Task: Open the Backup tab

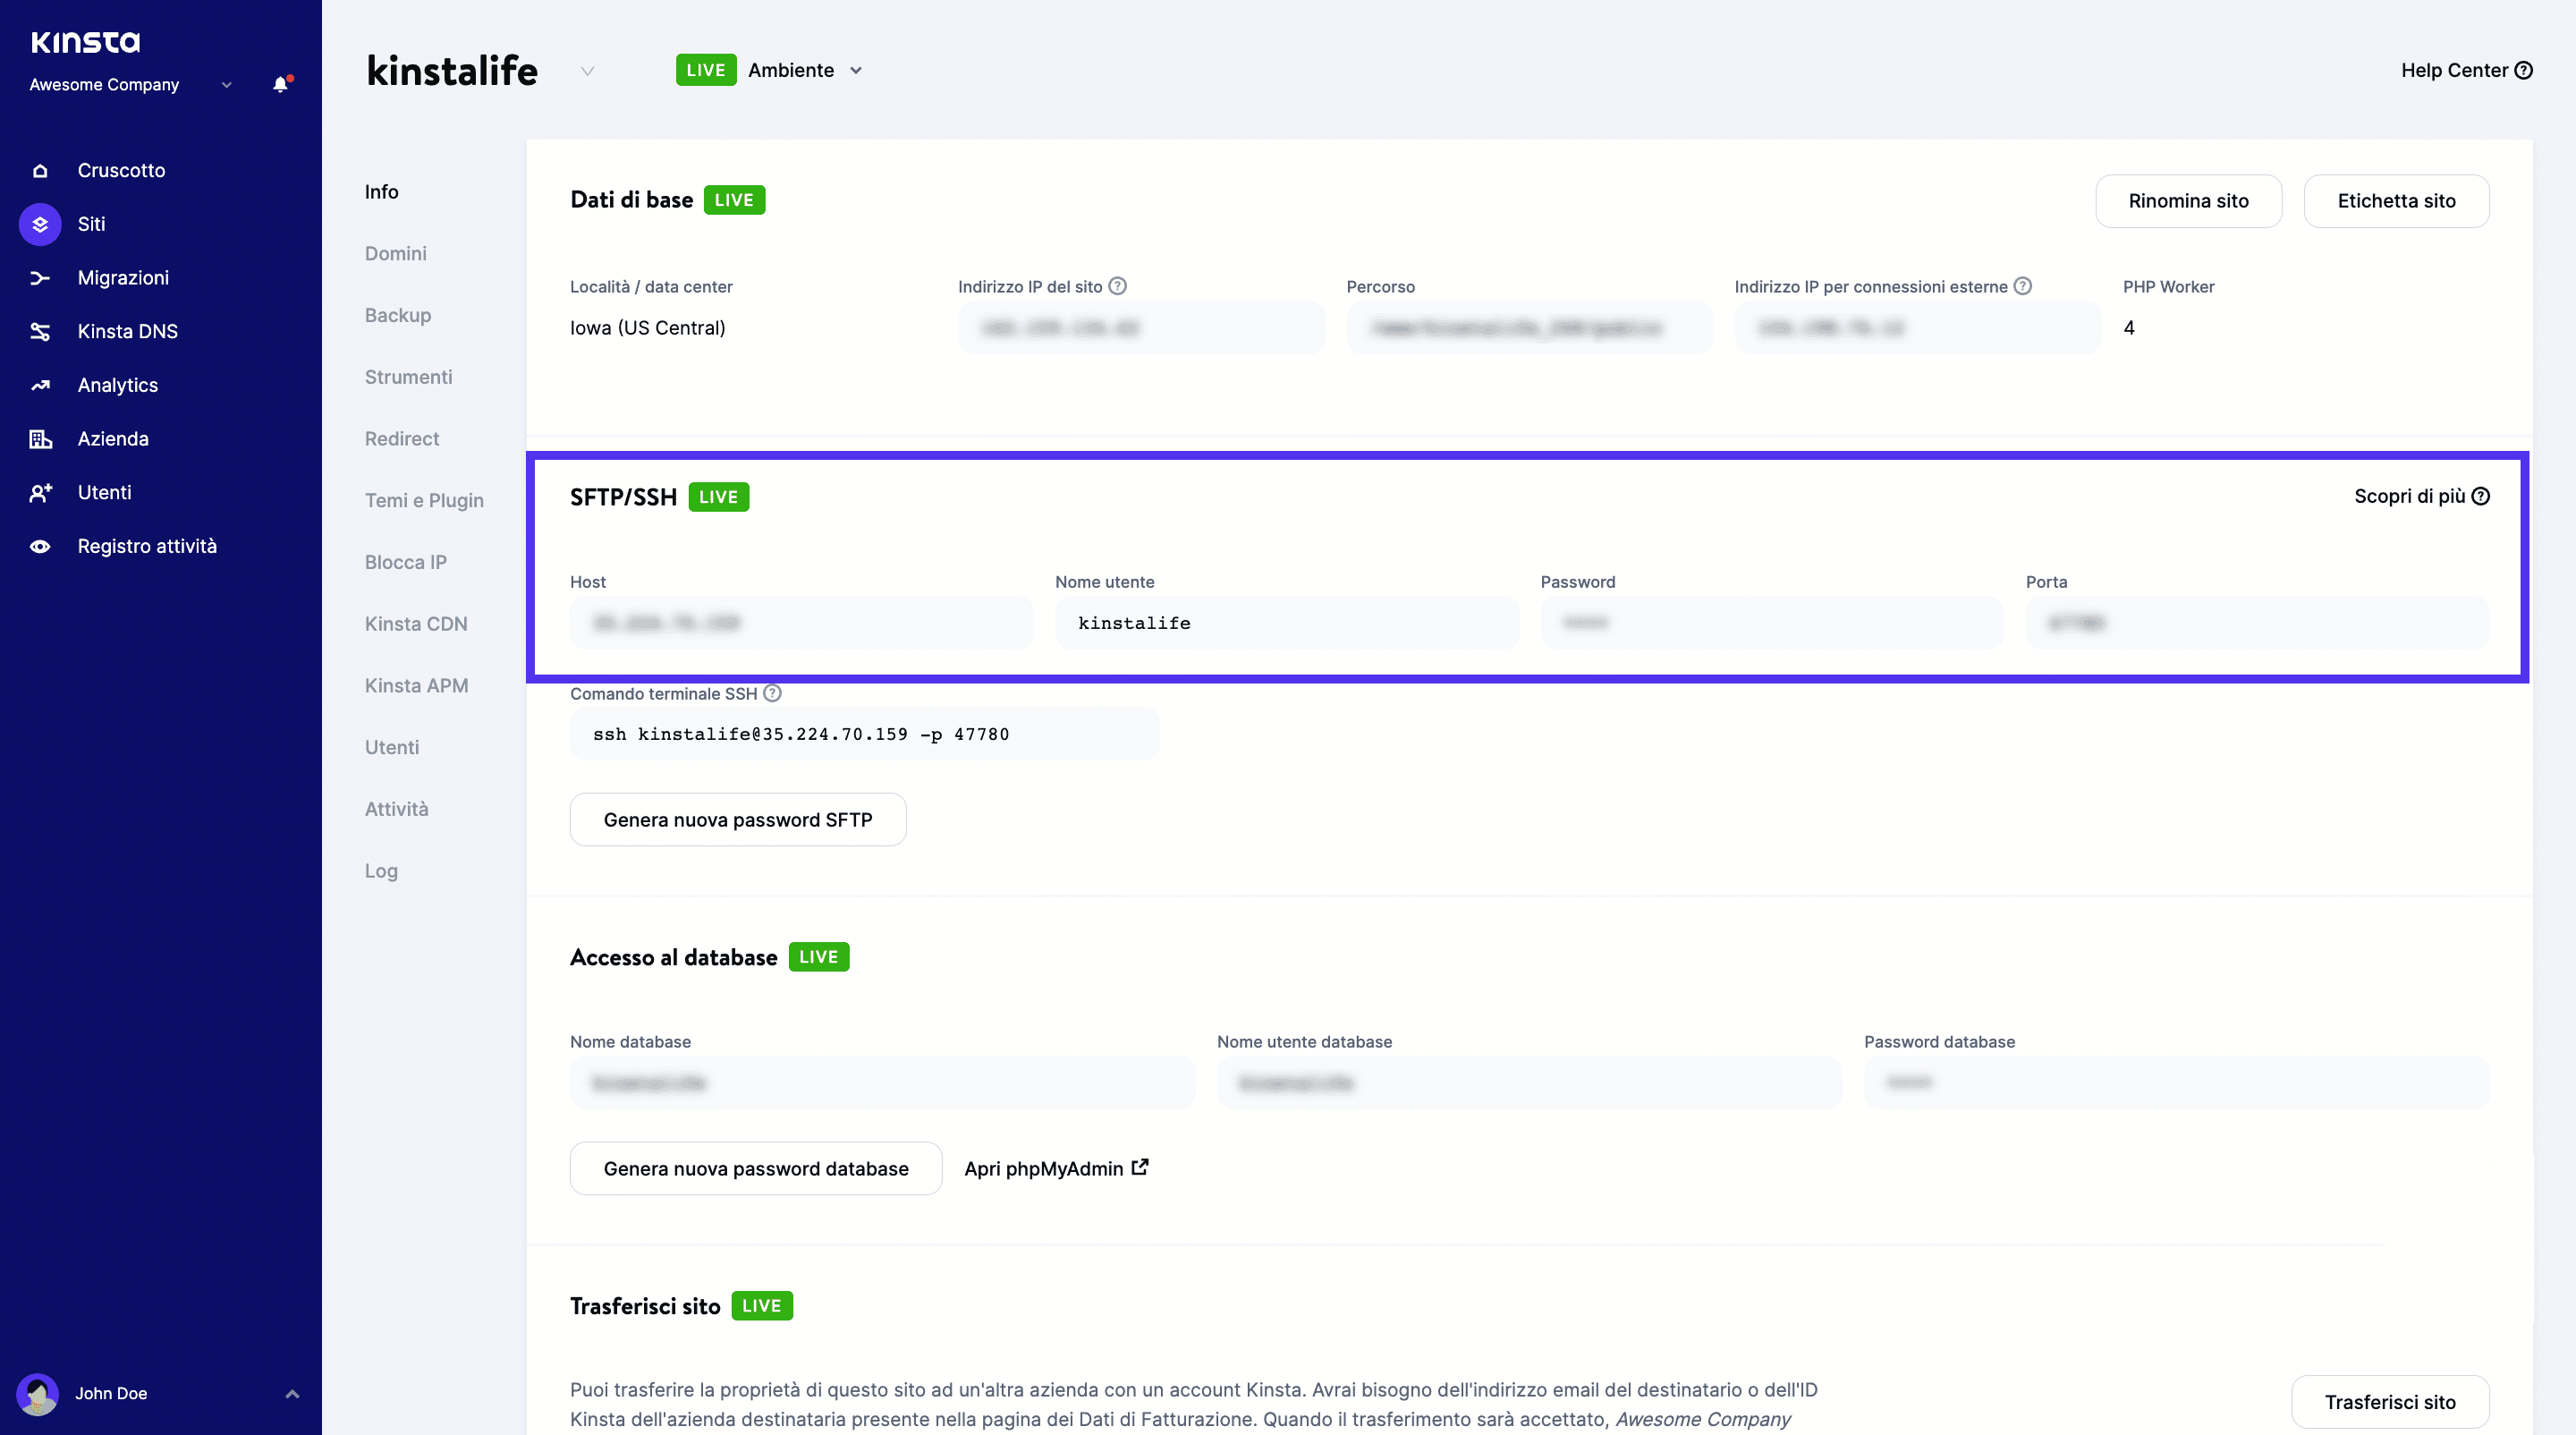Action: tap(397, 315)
